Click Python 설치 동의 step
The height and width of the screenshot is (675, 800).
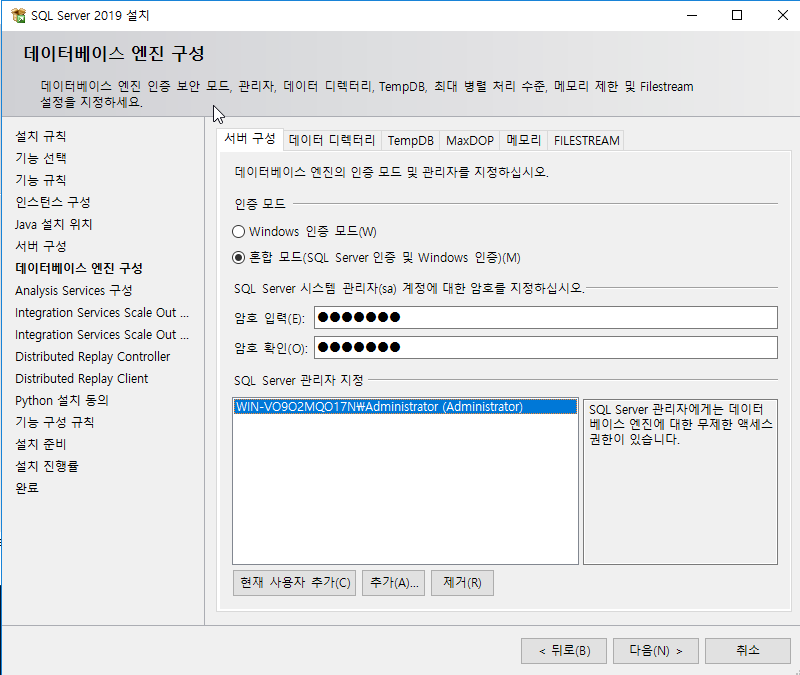(62, 401)
